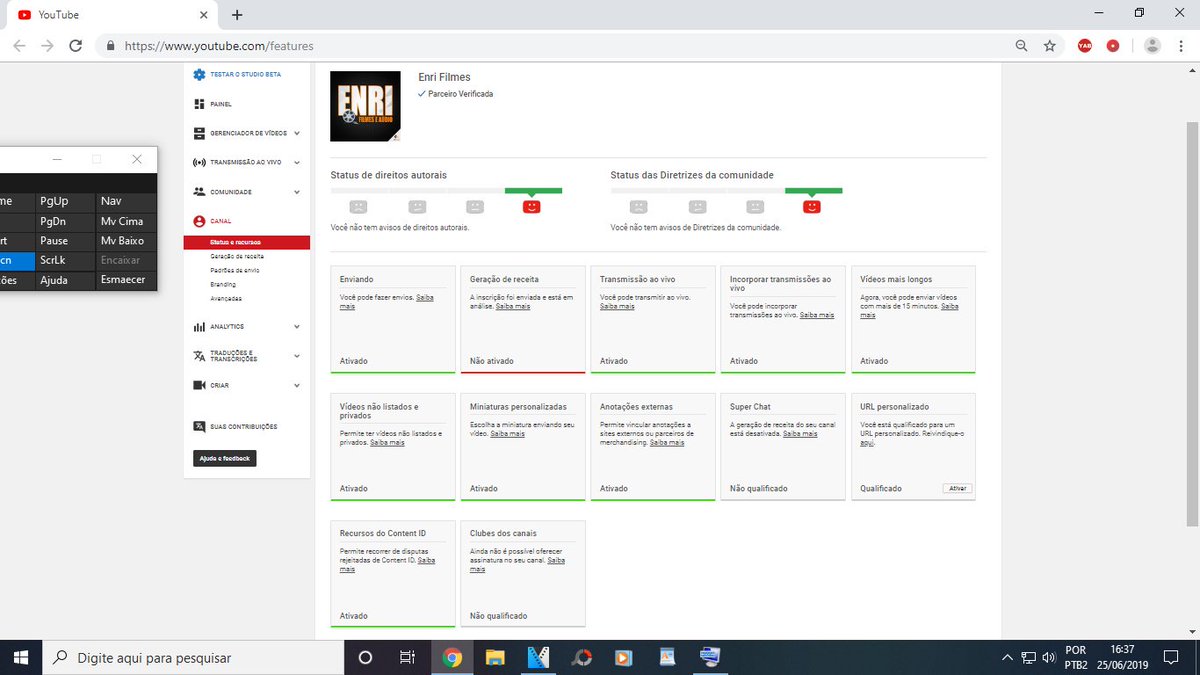Open Saiba mais in Geração de receita card
The width and height of the screenshot is (1200, 675).
[513, 306]
